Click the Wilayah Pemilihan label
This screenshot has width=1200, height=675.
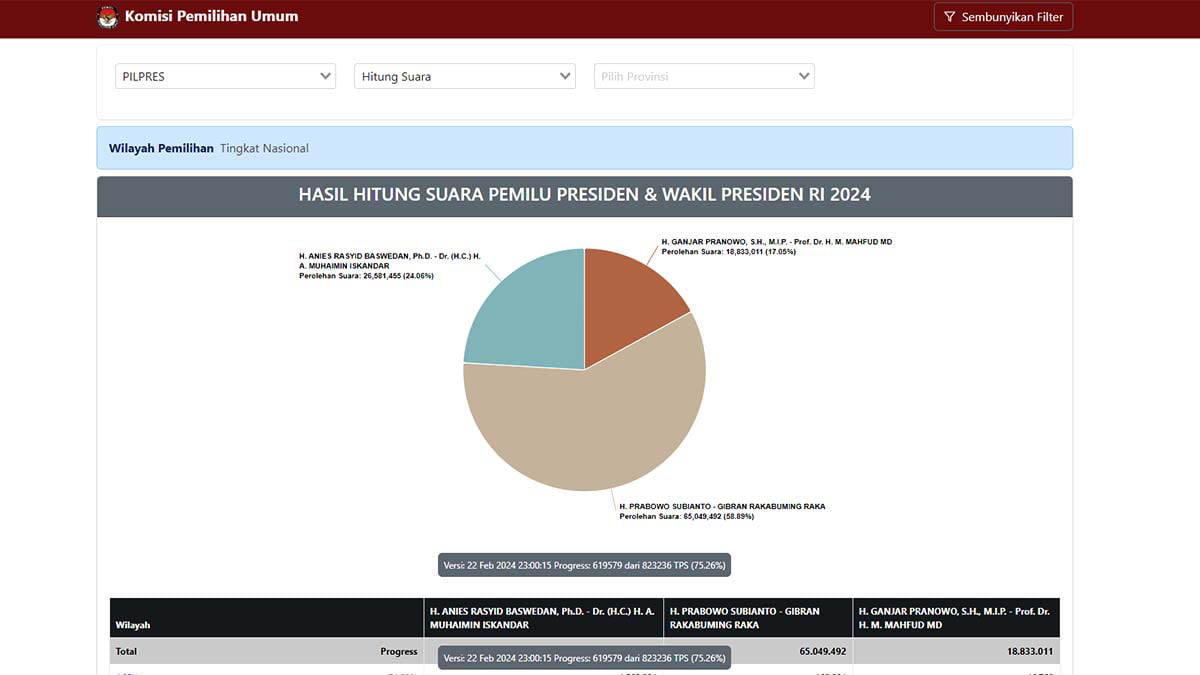(161, 148)
